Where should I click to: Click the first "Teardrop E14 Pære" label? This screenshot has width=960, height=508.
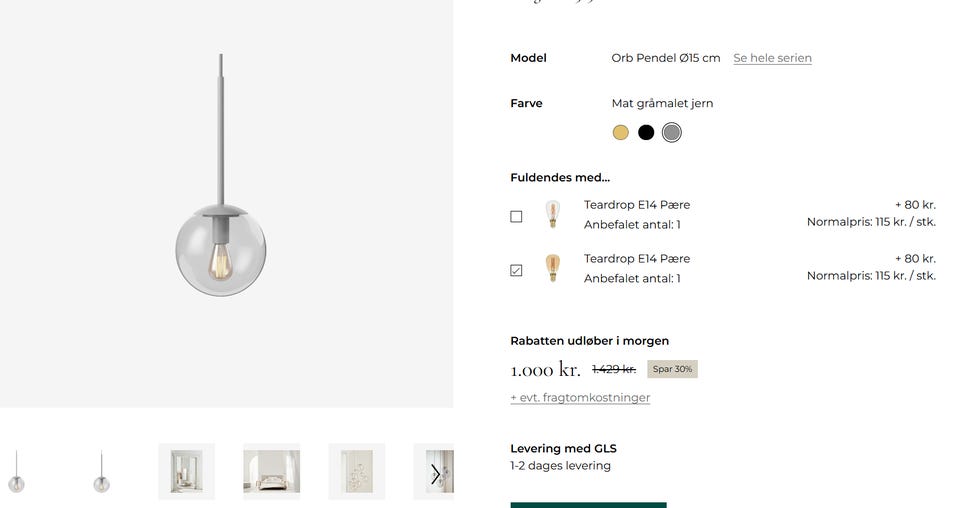coord(637,205)
